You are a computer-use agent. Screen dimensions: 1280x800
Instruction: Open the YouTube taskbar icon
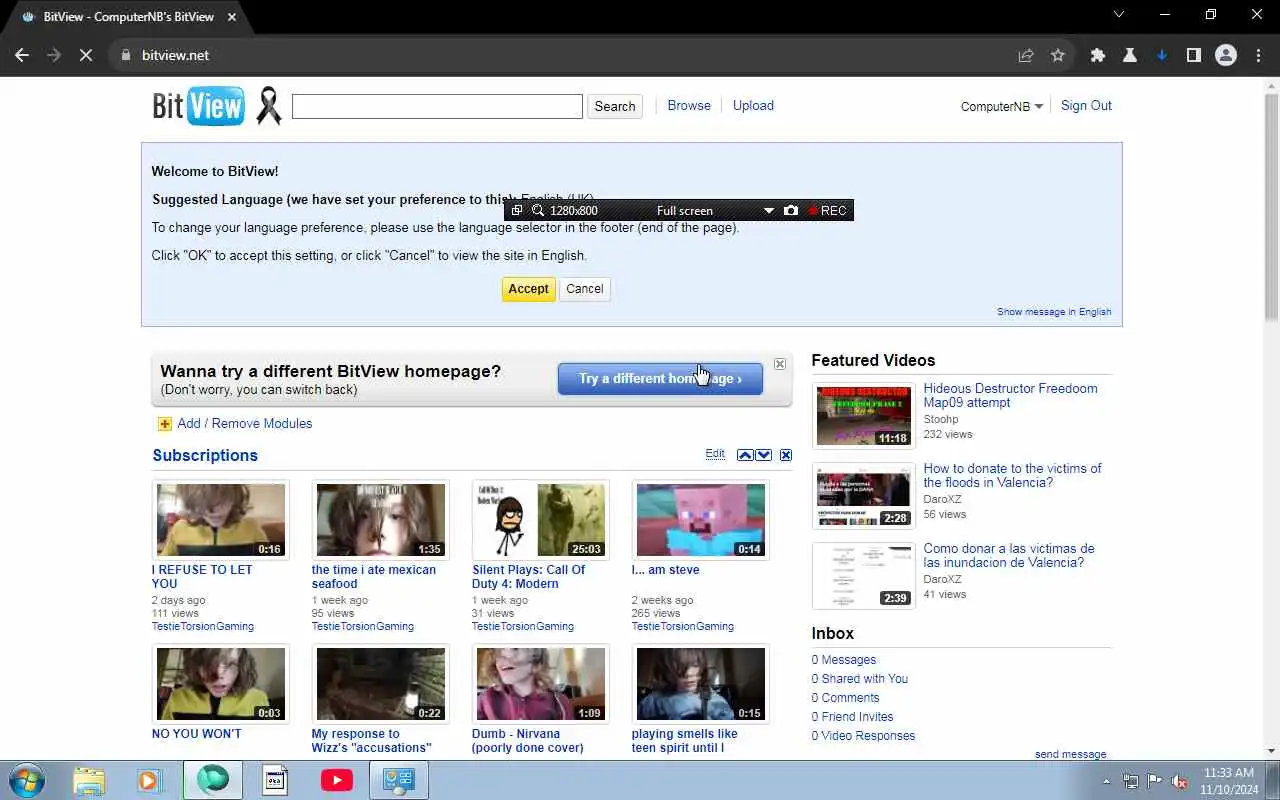(337, 780)
